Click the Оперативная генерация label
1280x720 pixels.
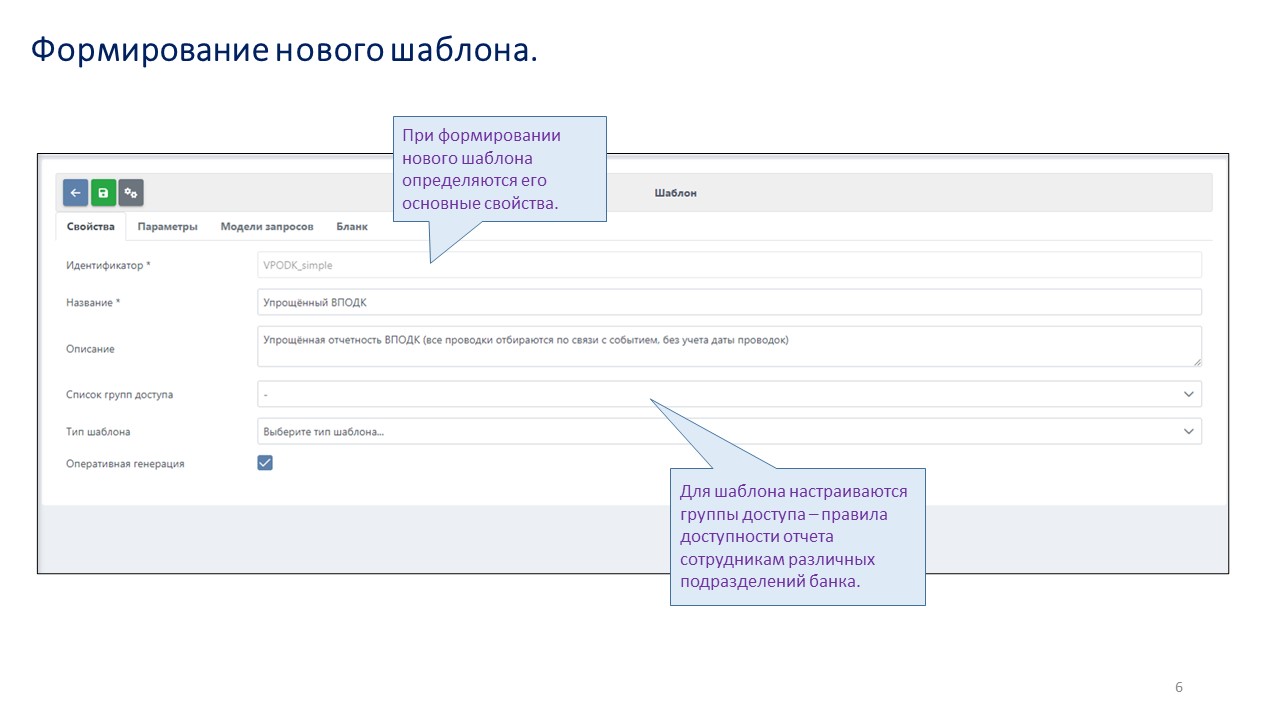coord(125,464)
